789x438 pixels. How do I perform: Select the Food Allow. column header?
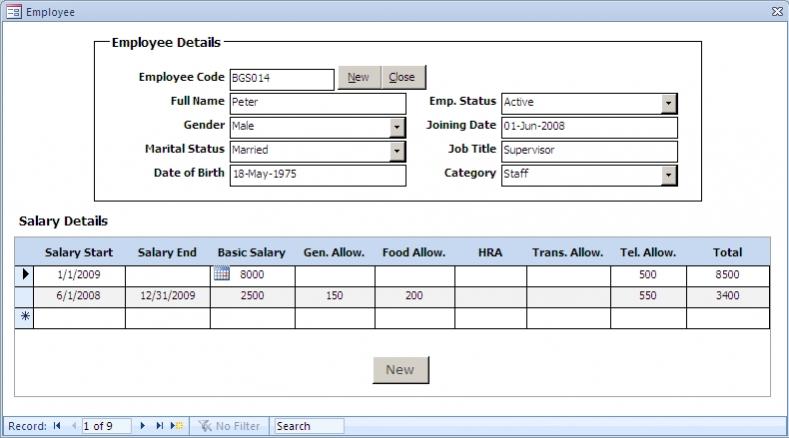(x=414, y=252)
